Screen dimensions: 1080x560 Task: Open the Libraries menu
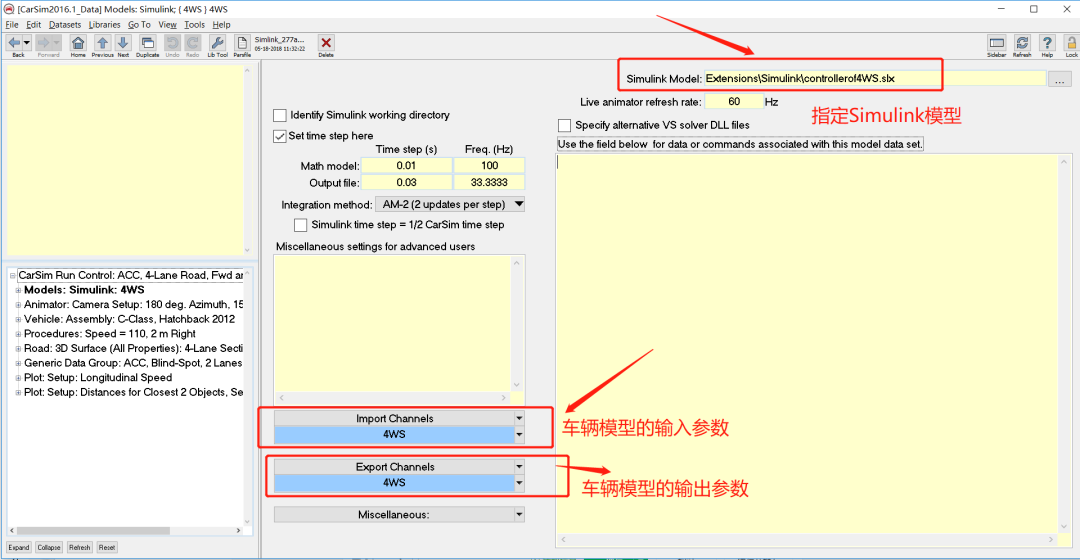[x=105, y=25]
